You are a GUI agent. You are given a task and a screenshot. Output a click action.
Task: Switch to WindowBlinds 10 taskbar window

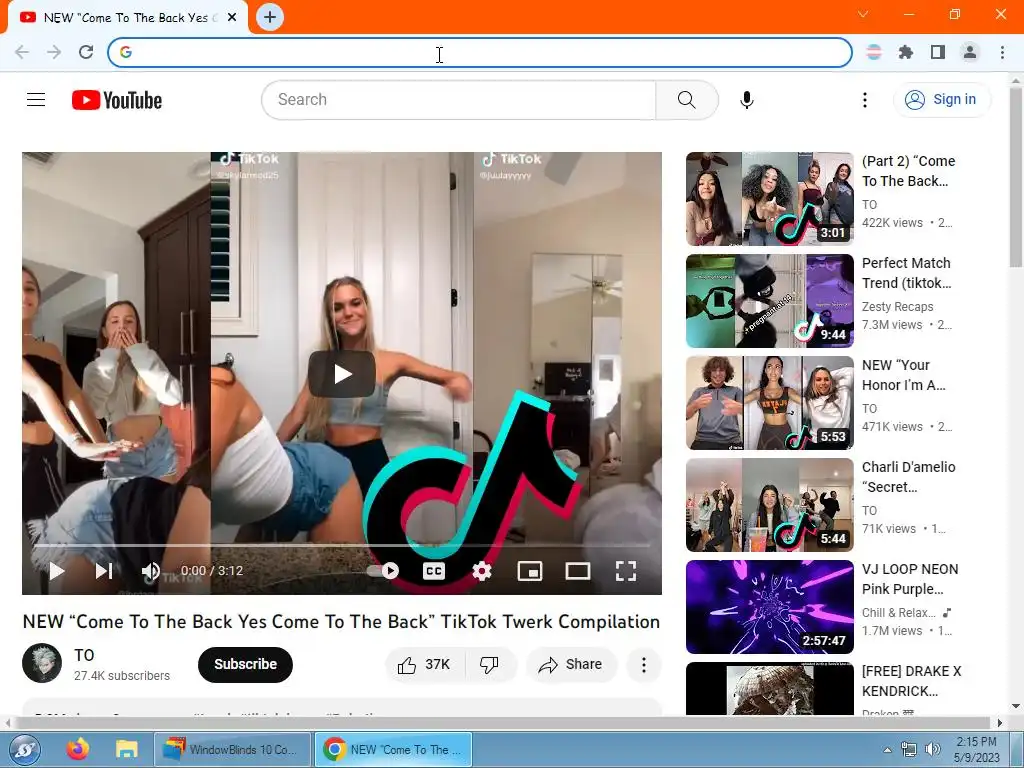(231, 750)
